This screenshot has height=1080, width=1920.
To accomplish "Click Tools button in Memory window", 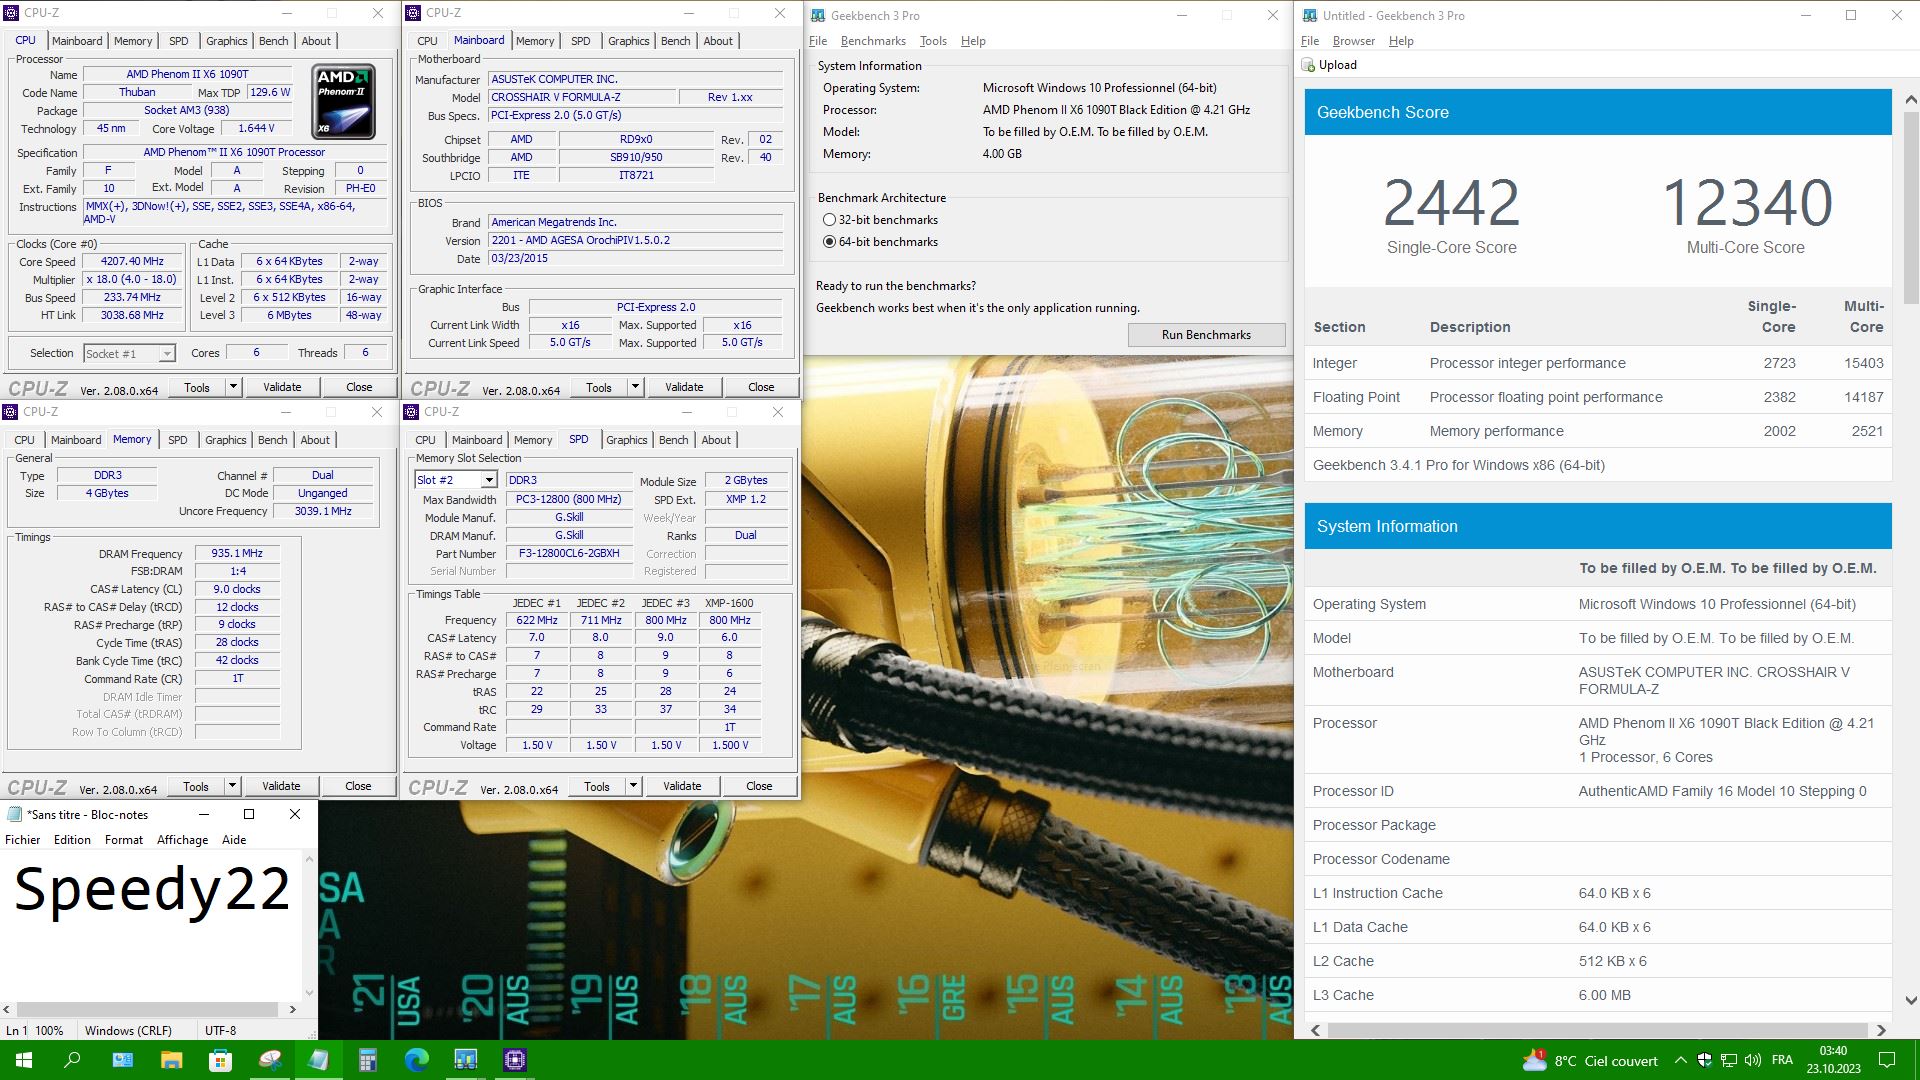I will 196,786.
